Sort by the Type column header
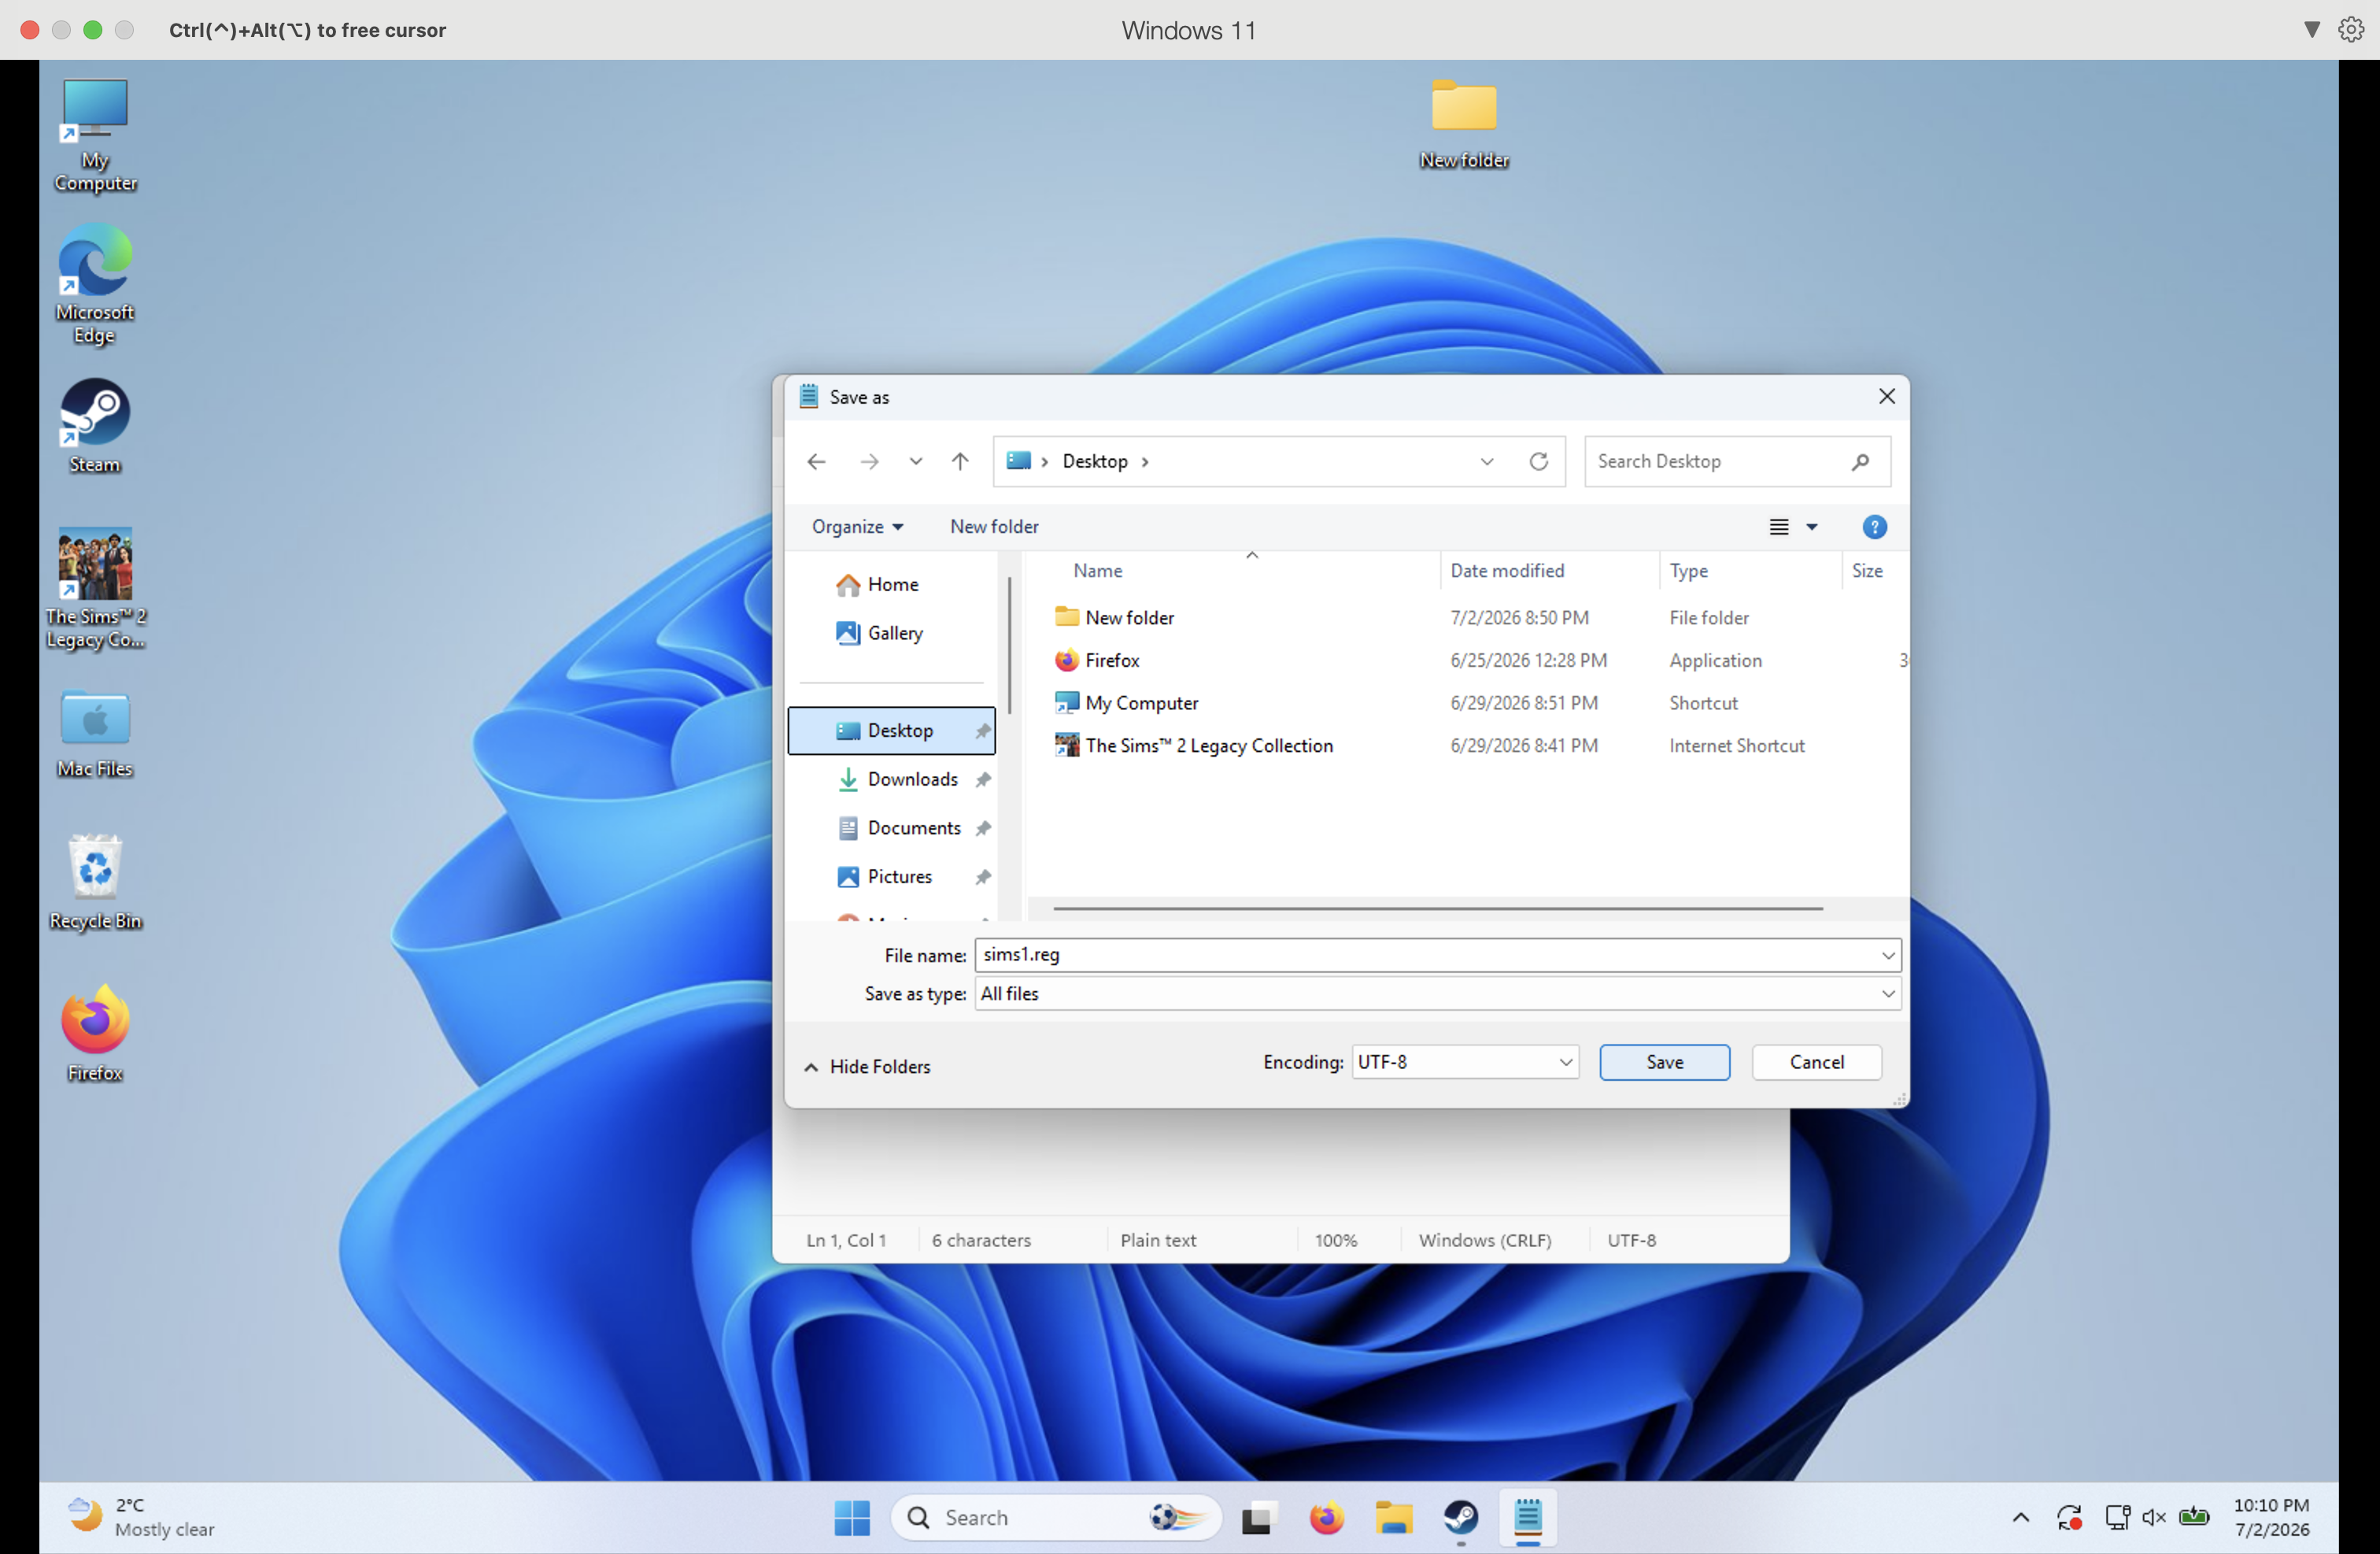2380x1554 pixels. point(1688,570)
